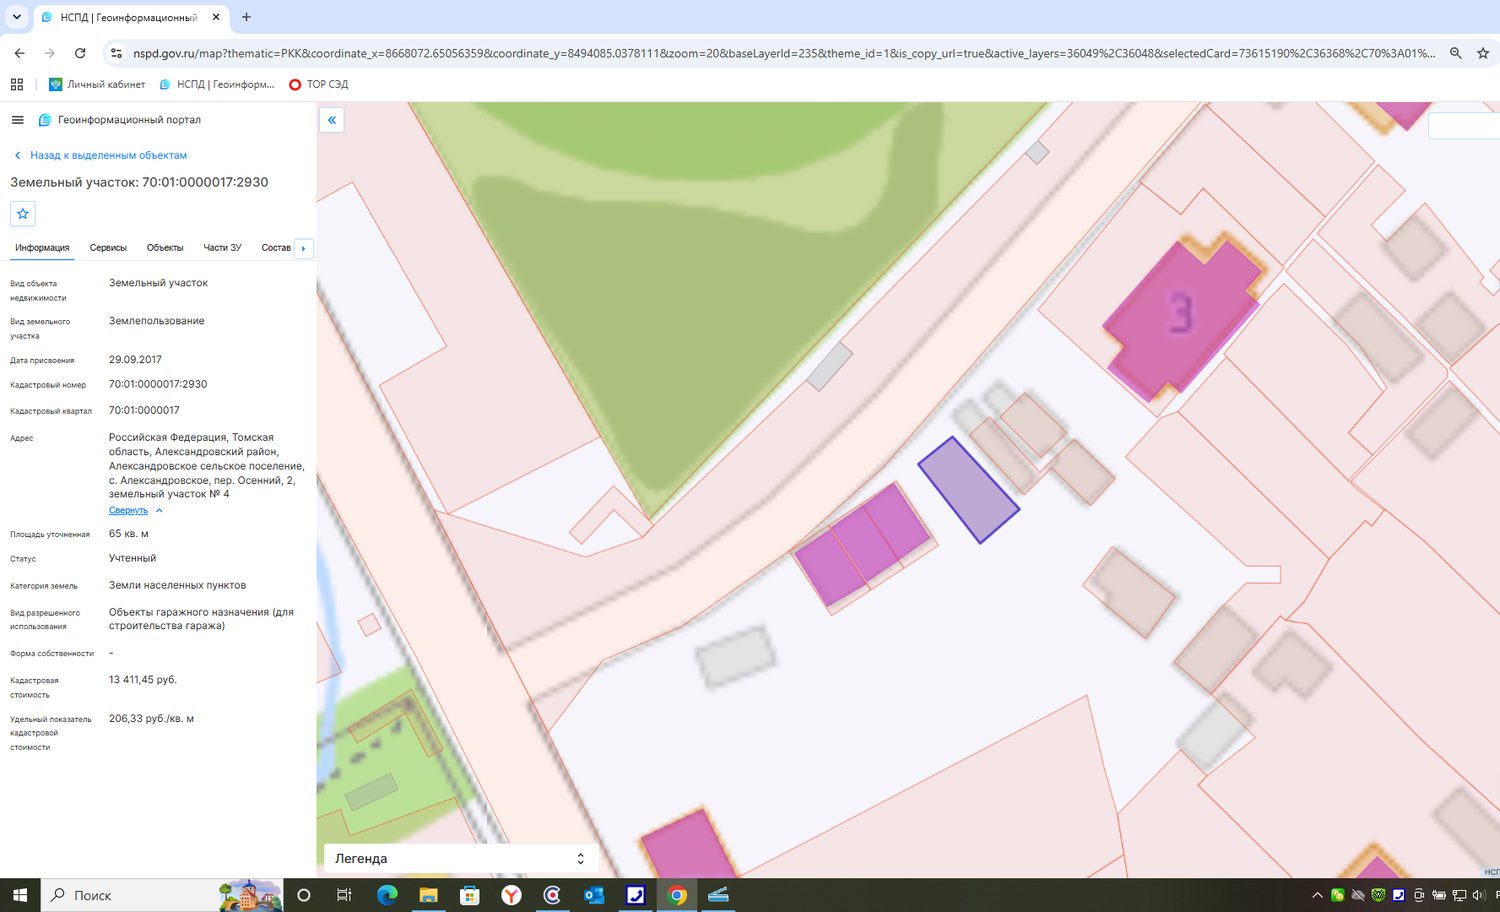Open НСПД Геоинформ bookmark

[x=217, y=84]
